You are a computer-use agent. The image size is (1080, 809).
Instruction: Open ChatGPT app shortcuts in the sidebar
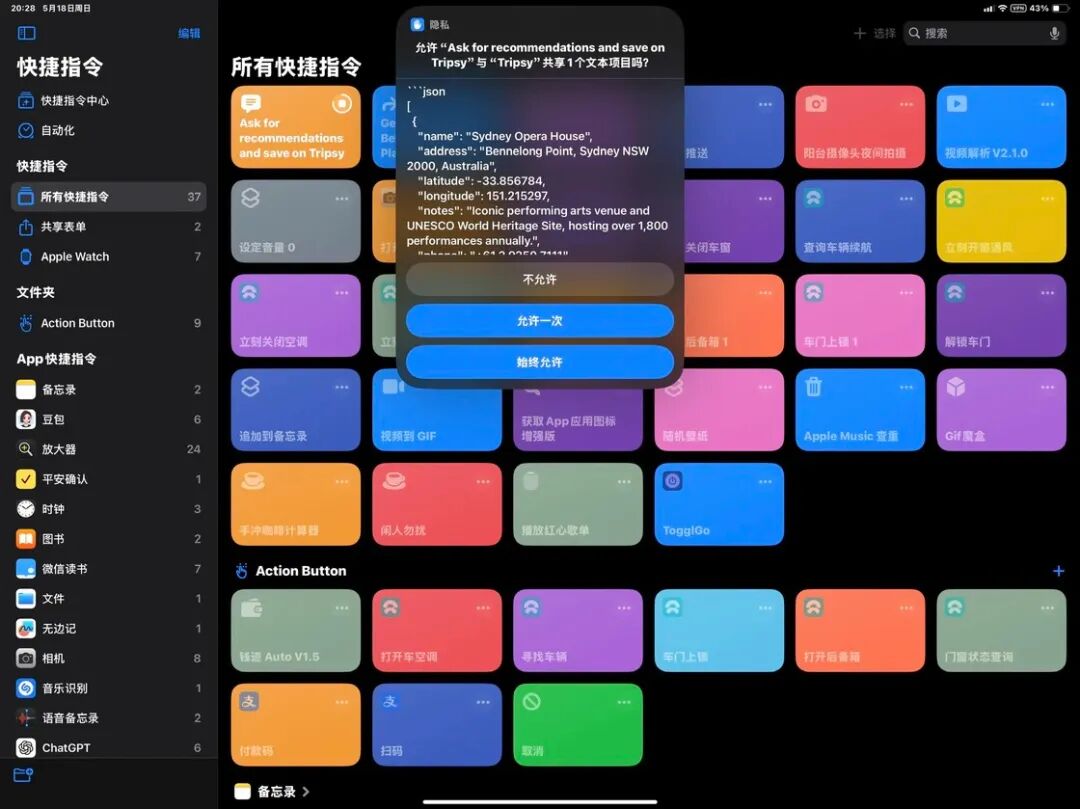coord(109,748)
